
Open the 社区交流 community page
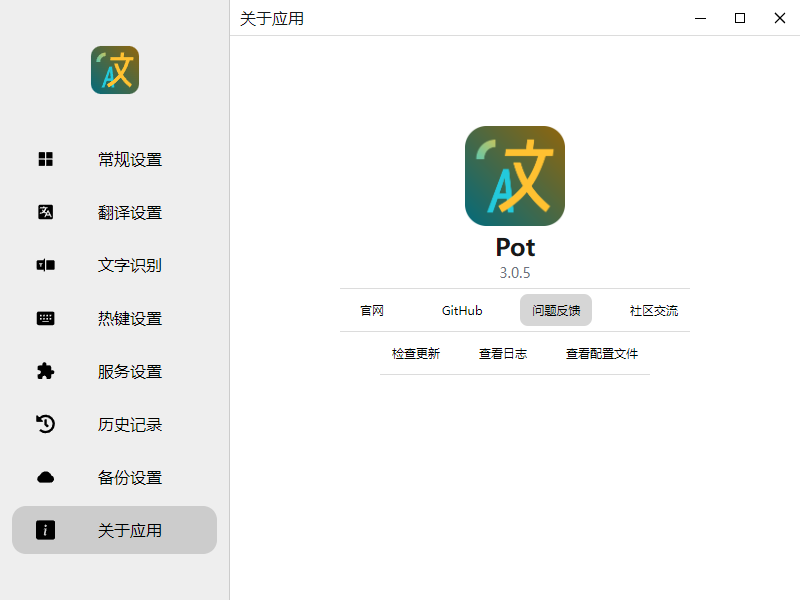[x=655, y=310]
